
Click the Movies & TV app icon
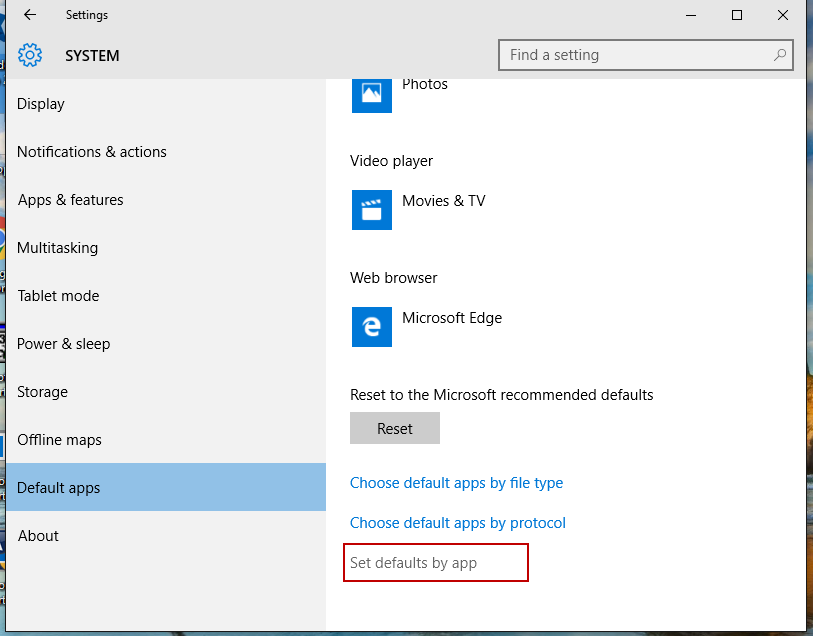click(372, 209)
